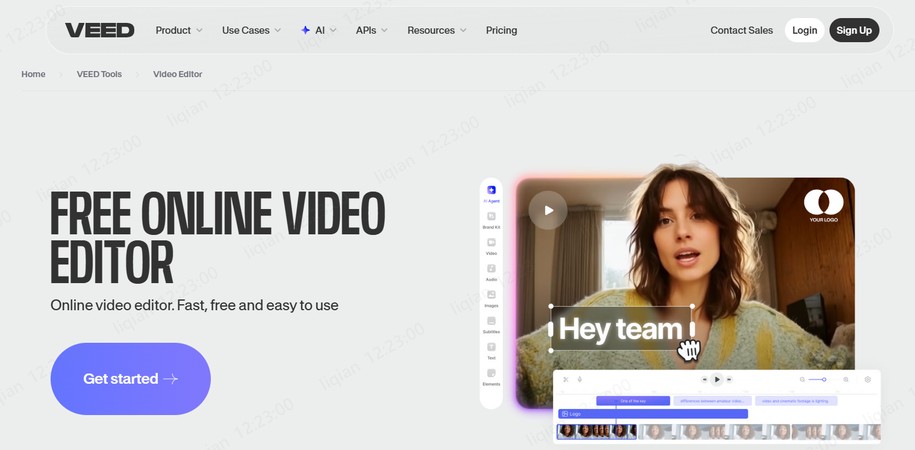Expand the Use Cases dropdown menu
Viewport: 915px width, 450px height.
[x=252, y=30]
